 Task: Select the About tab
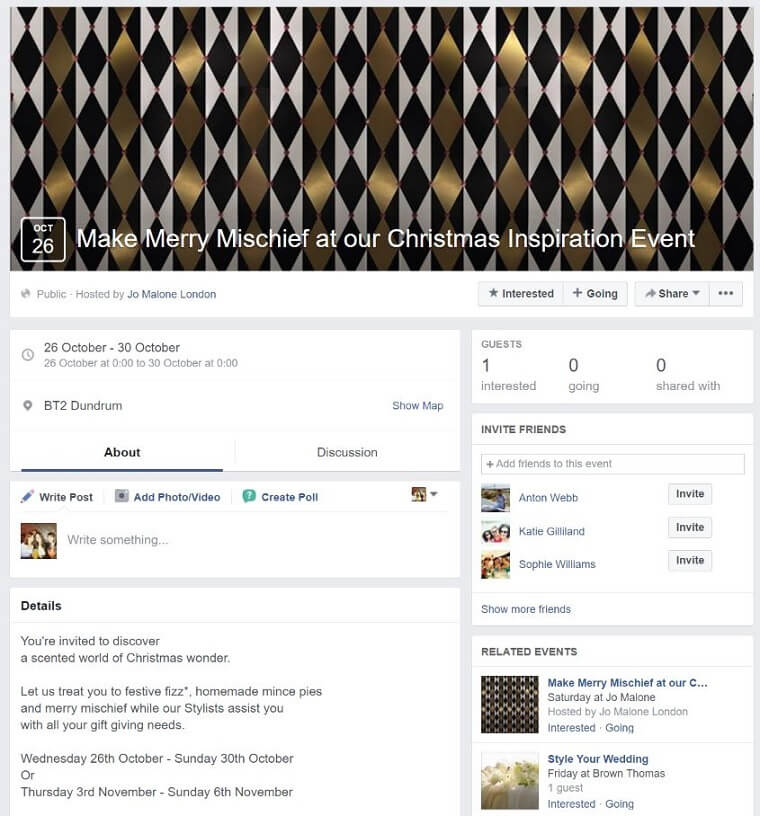point(122,452)
